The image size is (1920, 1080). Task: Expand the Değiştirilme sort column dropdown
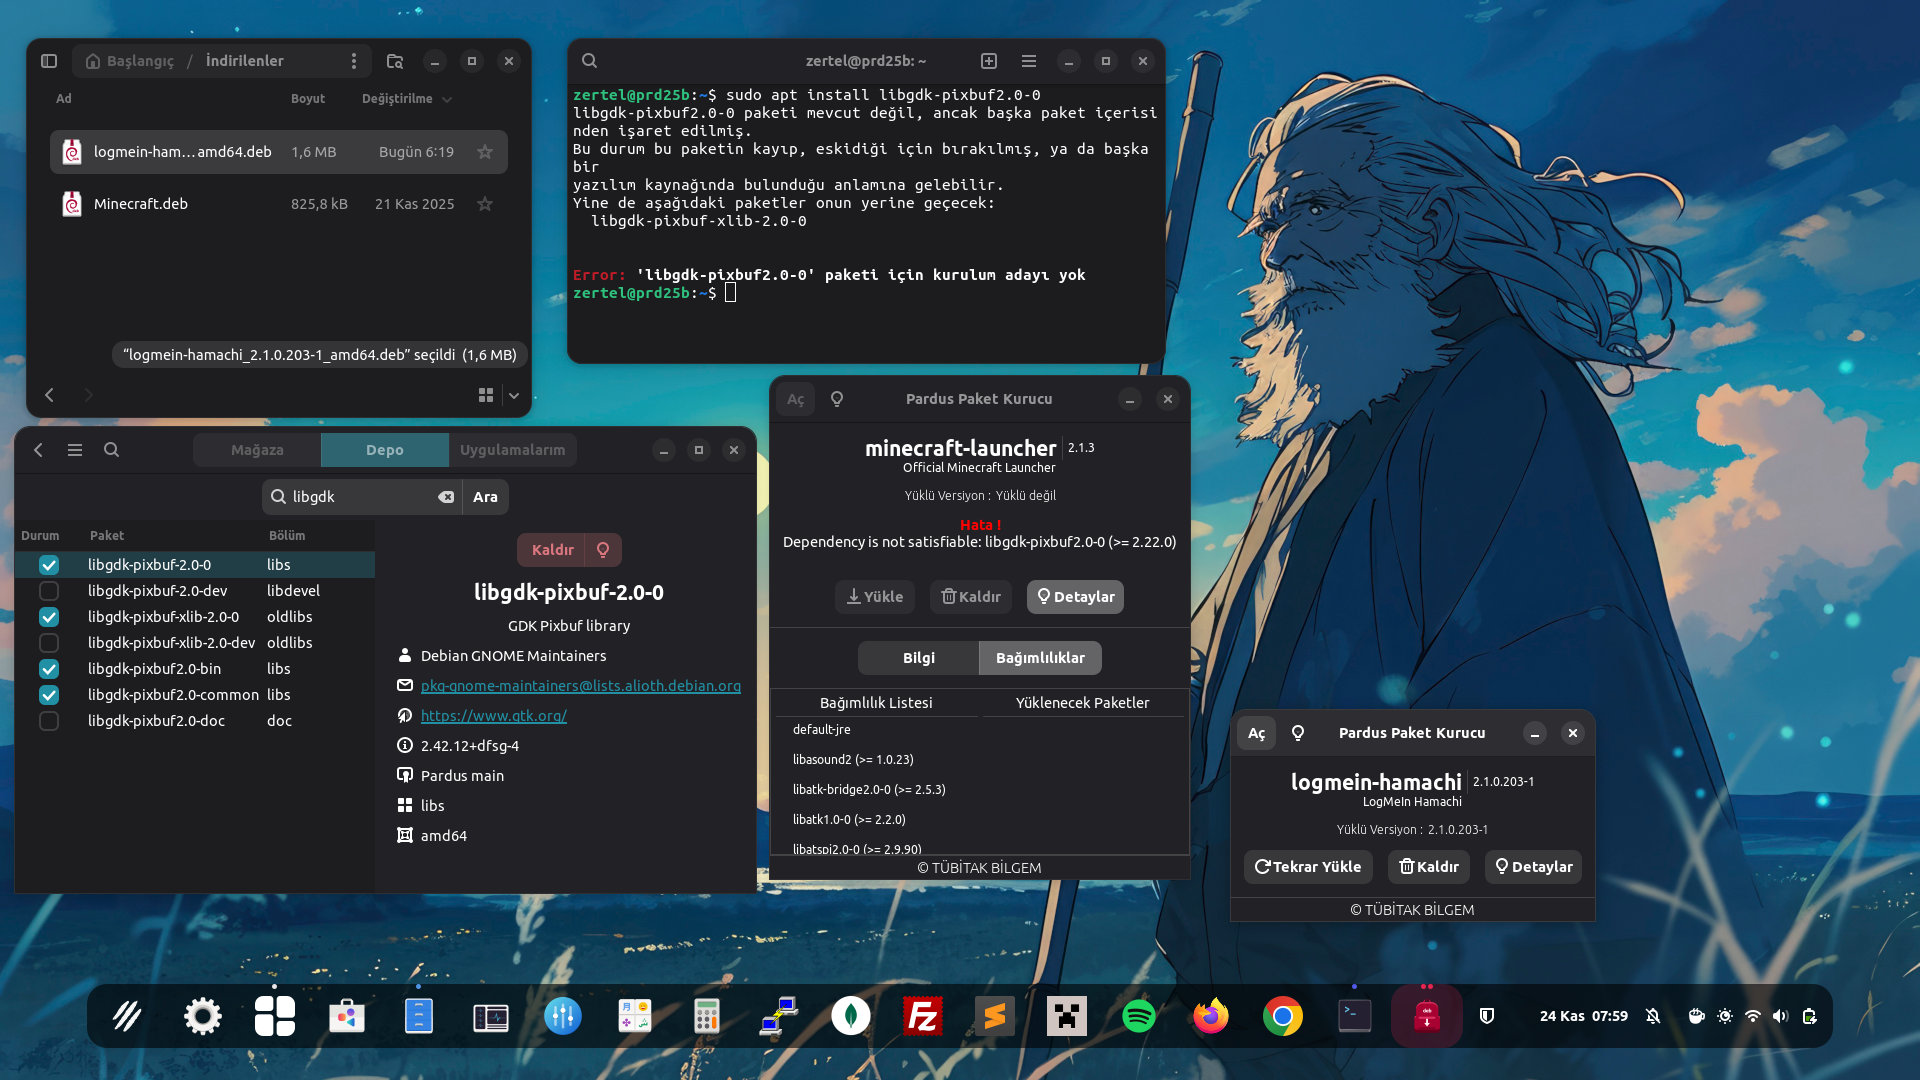coord(447,99)
